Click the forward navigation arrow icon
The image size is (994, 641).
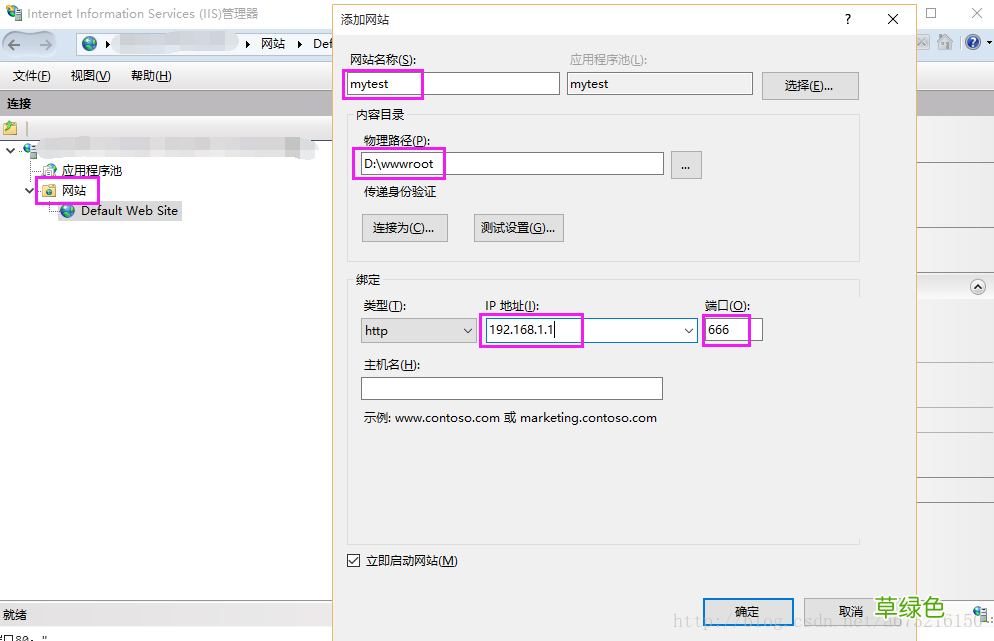pos(46,44)
